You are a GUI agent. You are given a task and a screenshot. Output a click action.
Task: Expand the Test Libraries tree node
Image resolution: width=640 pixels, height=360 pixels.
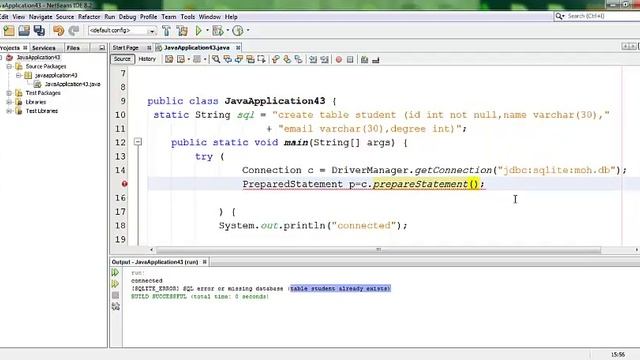[x=9, y=111]
